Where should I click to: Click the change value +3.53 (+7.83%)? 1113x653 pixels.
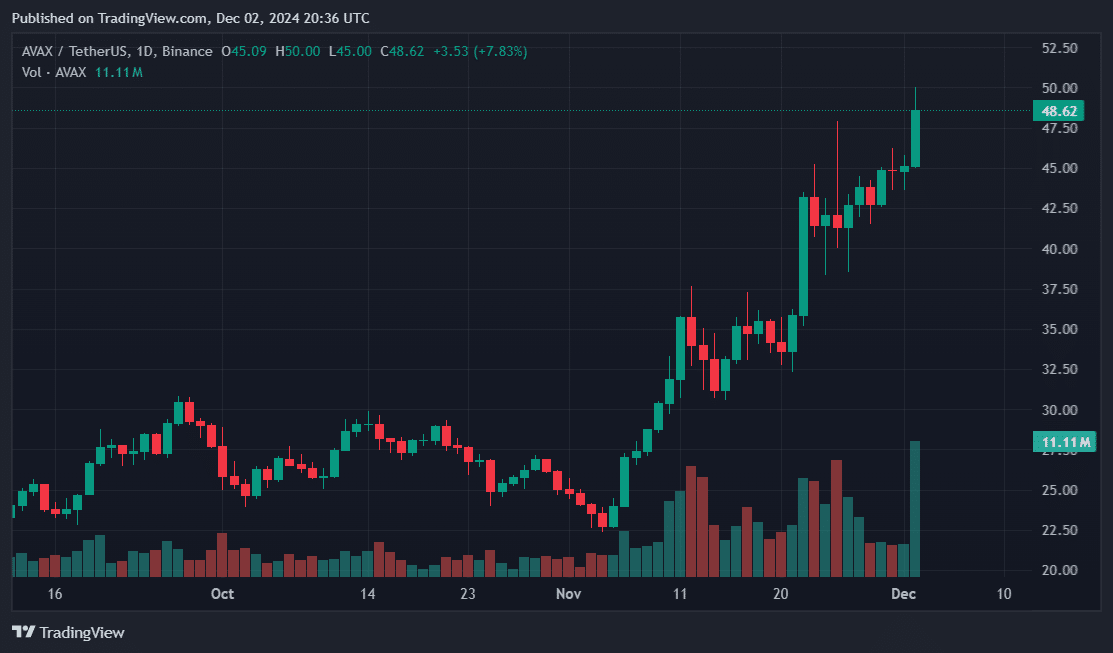(x=480, y=51)
